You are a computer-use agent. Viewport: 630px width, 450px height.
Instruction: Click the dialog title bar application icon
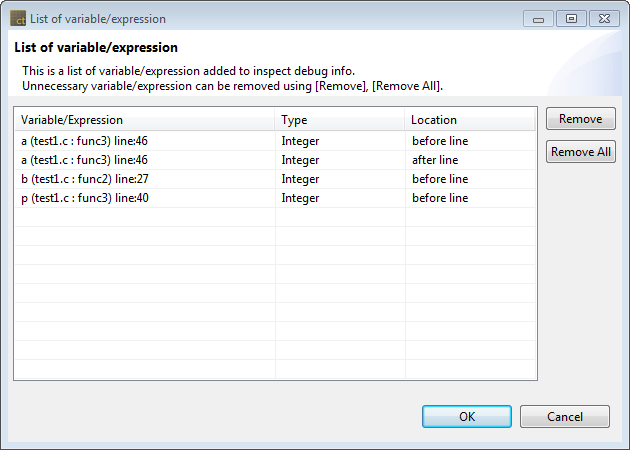17,18
